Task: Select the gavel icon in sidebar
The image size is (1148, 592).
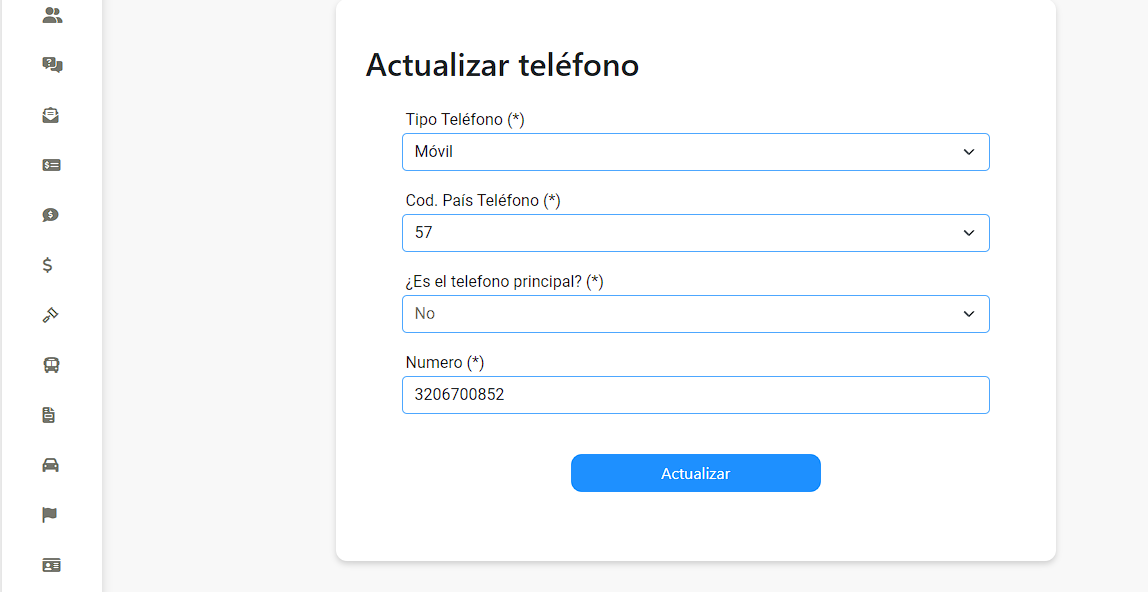Action: coord(50,315)
